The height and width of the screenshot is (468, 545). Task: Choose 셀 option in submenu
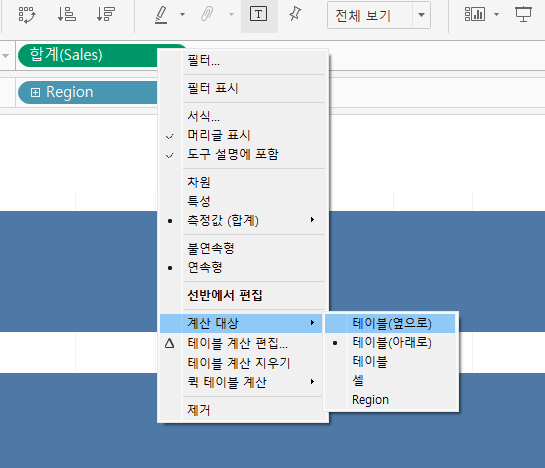(390, 381)
